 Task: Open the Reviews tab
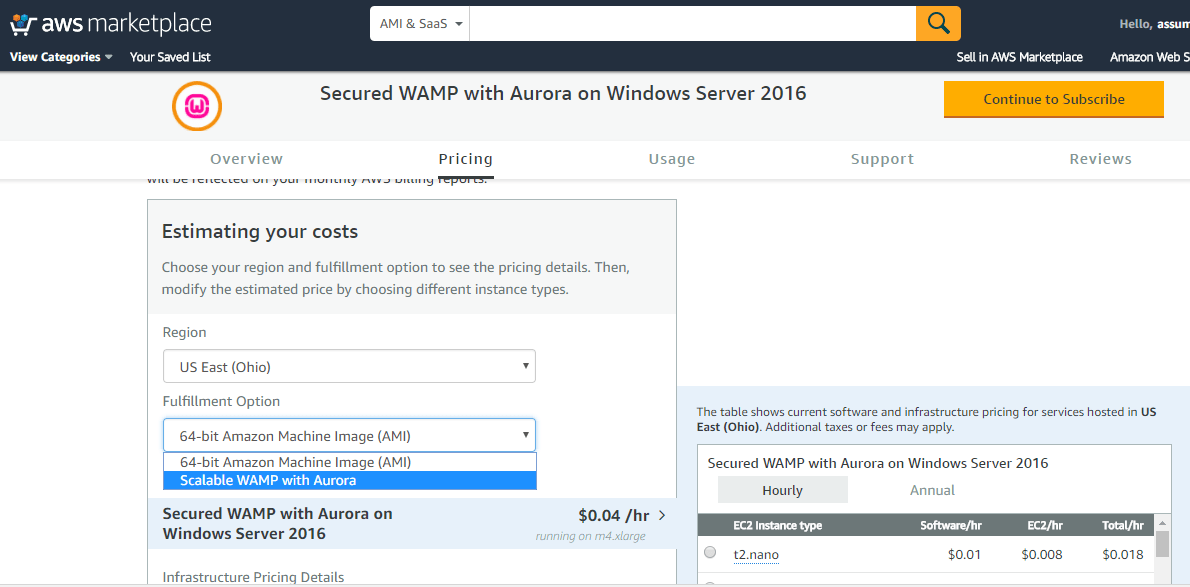(x=1100, y=159)
